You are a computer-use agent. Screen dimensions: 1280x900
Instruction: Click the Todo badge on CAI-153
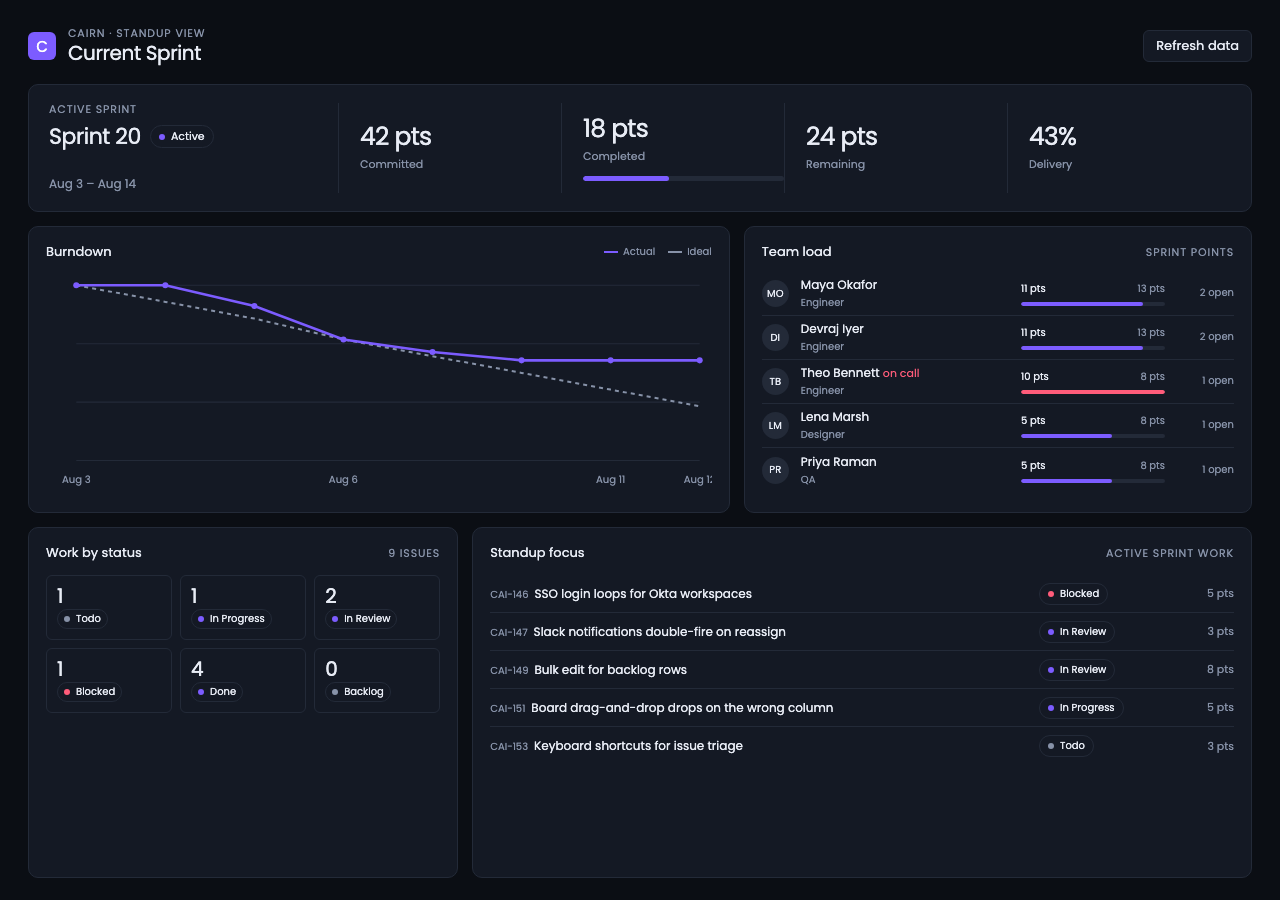[x=1066, y=746]
